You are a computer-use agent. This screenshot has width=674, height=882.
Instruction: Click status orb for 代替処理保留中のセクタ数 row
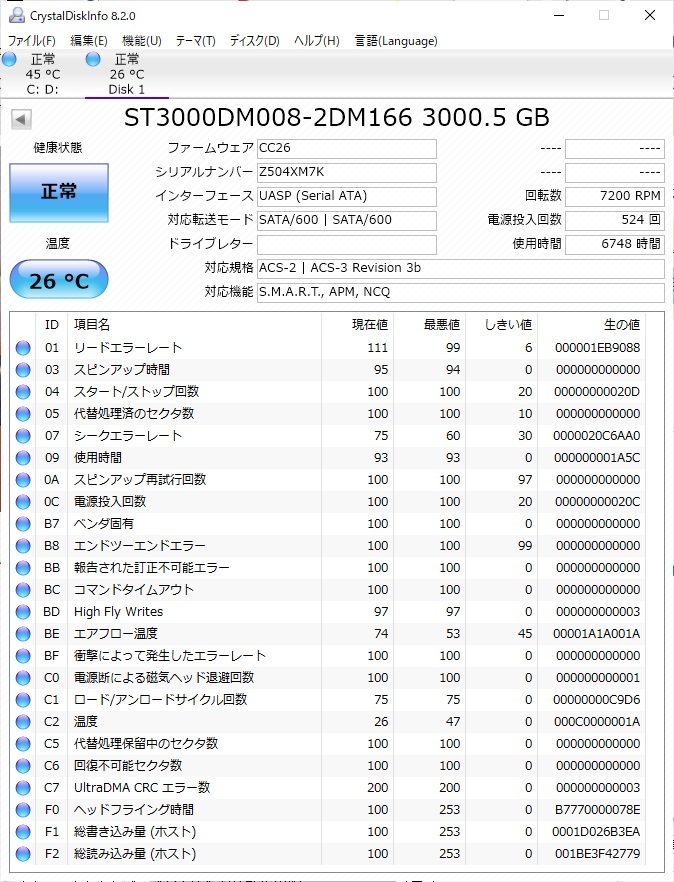tap(23, 744)
